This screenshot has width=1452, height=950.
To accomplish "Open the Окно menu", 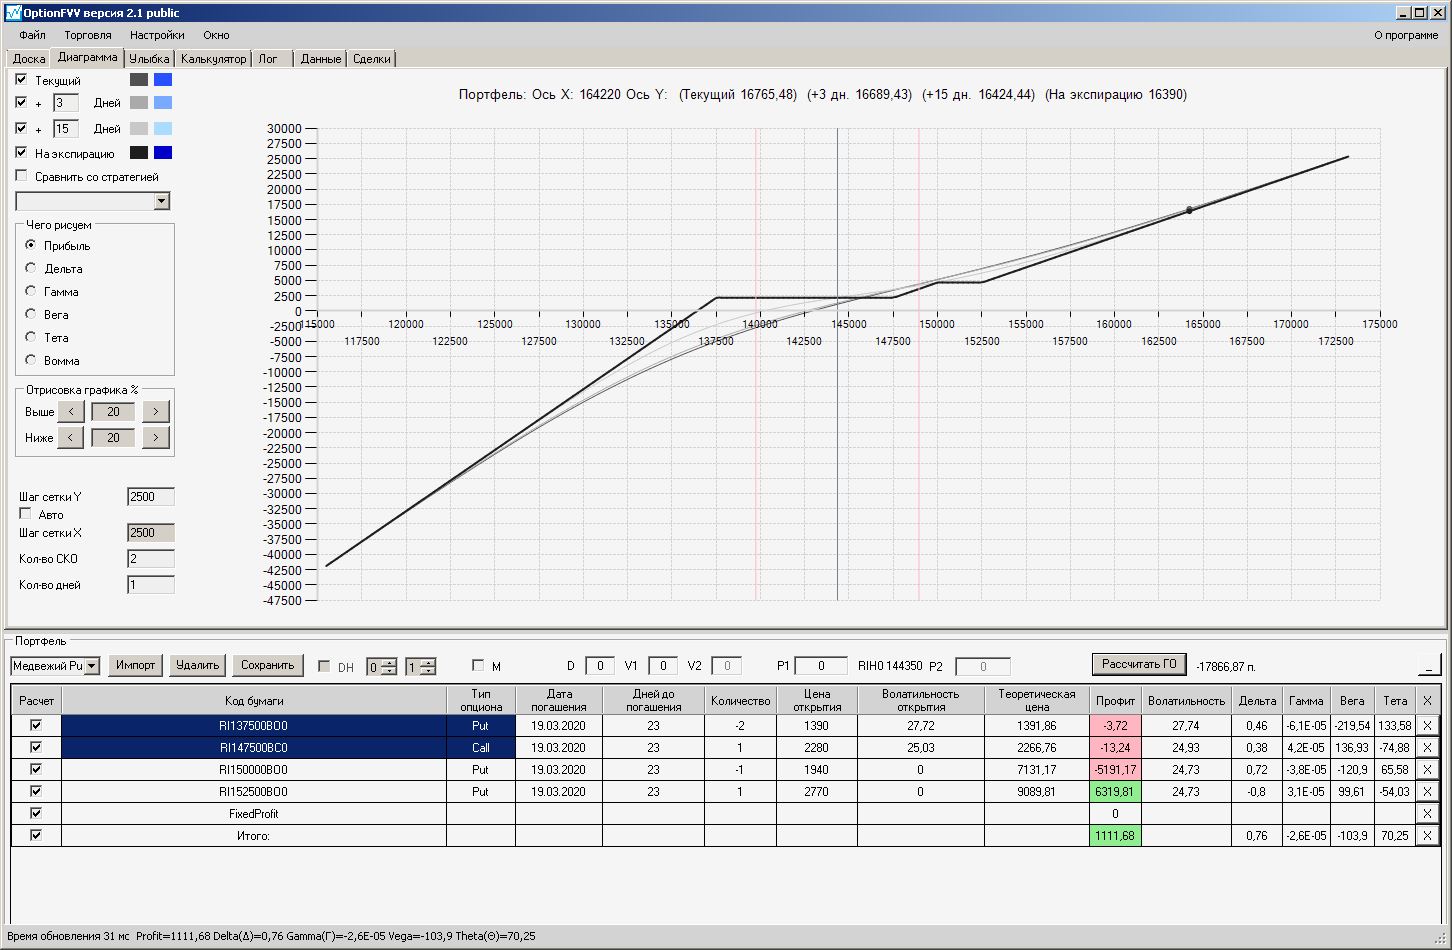I will tap(216, 35).
